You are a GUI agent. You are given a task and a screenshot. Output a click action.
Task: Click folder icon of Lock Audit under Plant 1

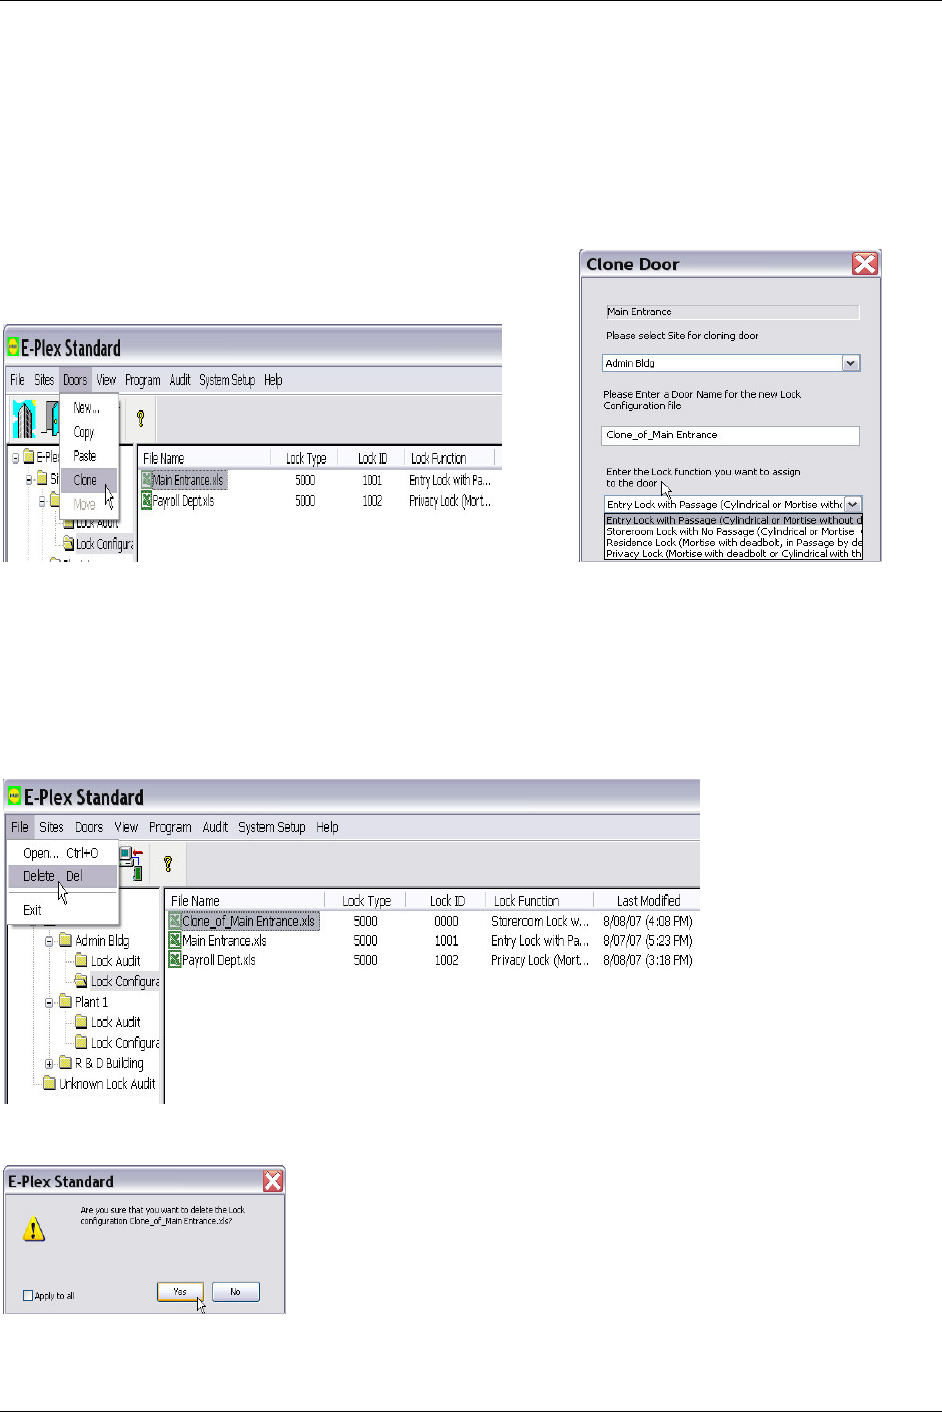pos(81,1022)
